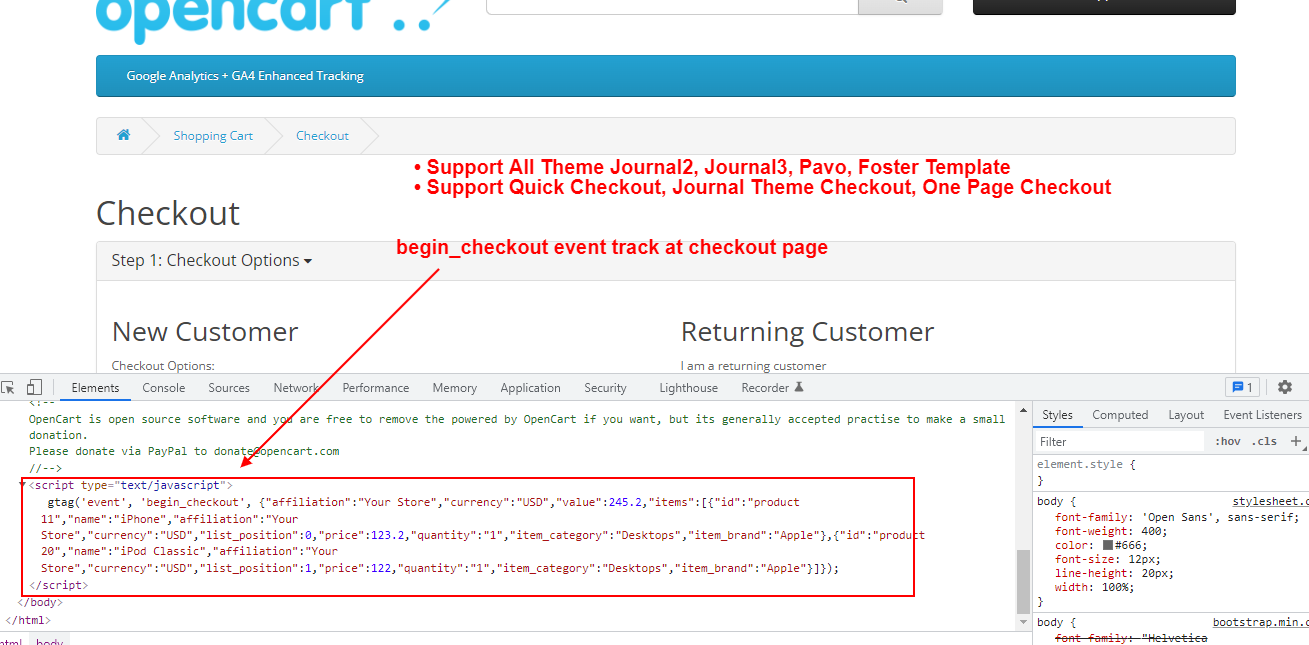
Task: Click the 'Please donate via PayPal' comment line
Action: 184,451
